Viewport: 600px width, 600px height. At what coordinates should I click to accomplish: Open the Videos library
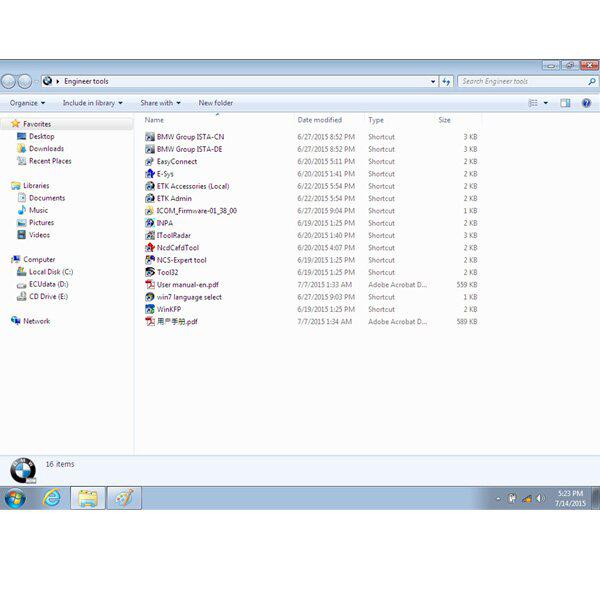point(39,235)
